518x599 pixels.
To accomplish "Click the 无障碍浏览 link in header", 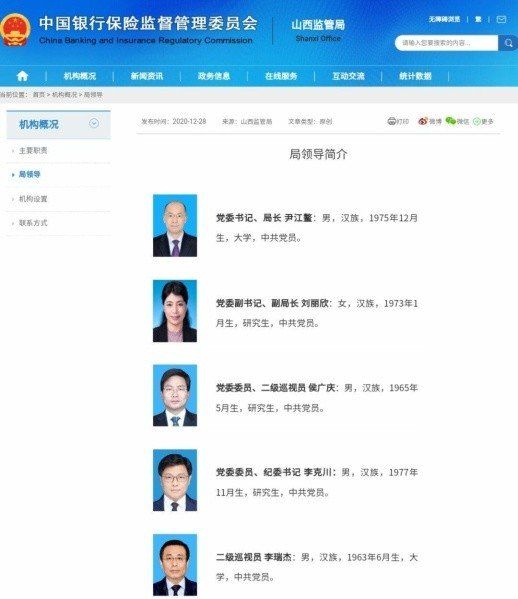I will (x=444, y=19).
